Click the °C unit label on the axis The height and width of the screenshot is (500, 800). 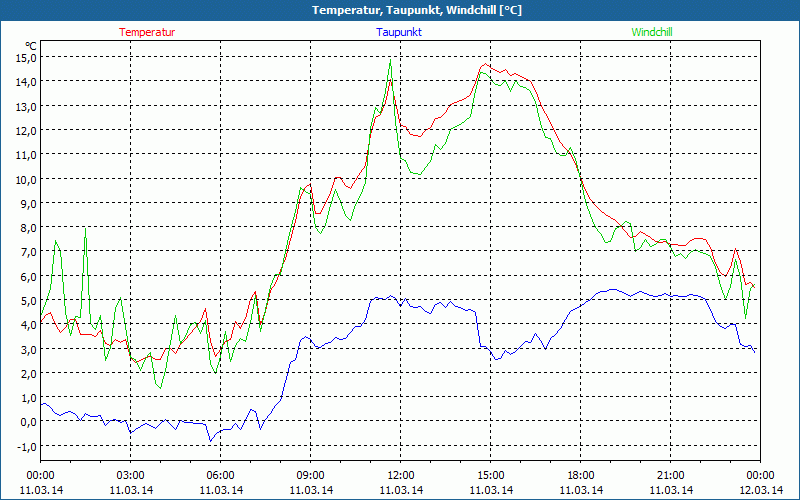point(31,46)
